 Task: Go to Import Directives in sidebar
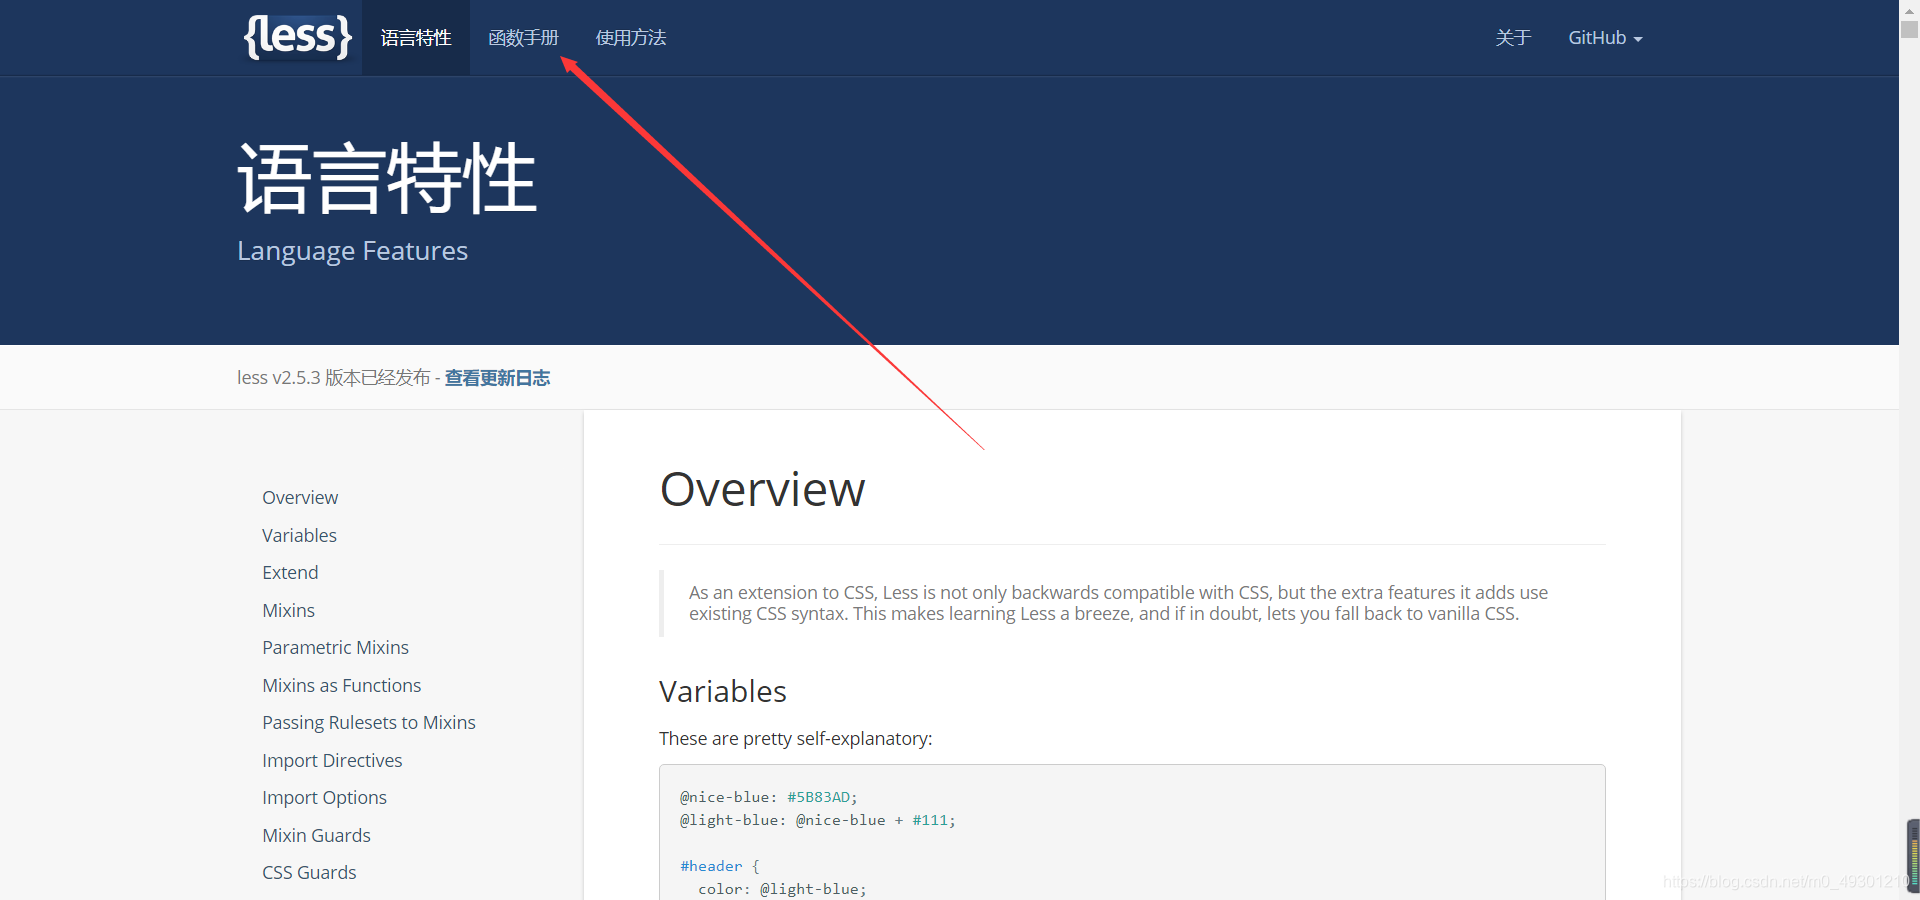pyautogui.click(x=332, y=760)
